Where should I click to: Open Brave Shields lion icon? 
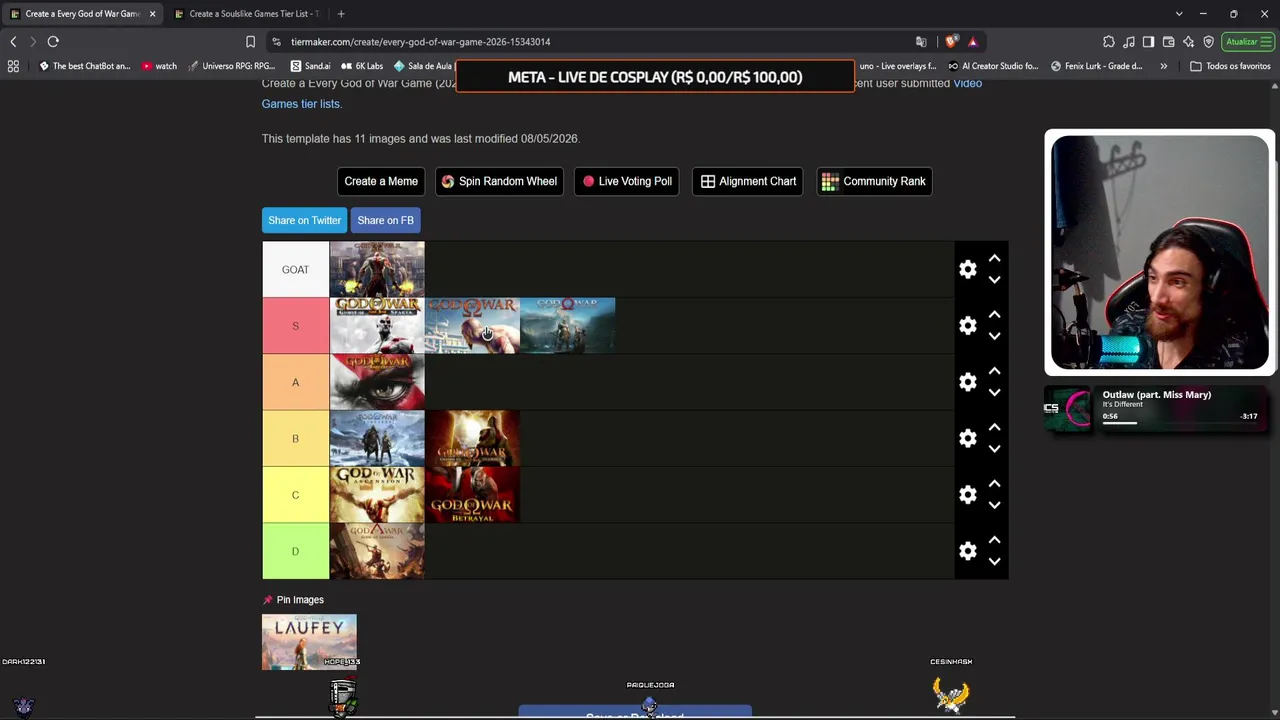point(951,42)
